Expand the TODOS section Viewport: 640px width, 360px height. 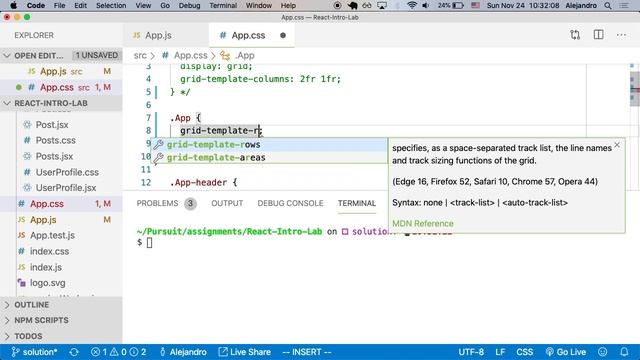tap(28, 336)
